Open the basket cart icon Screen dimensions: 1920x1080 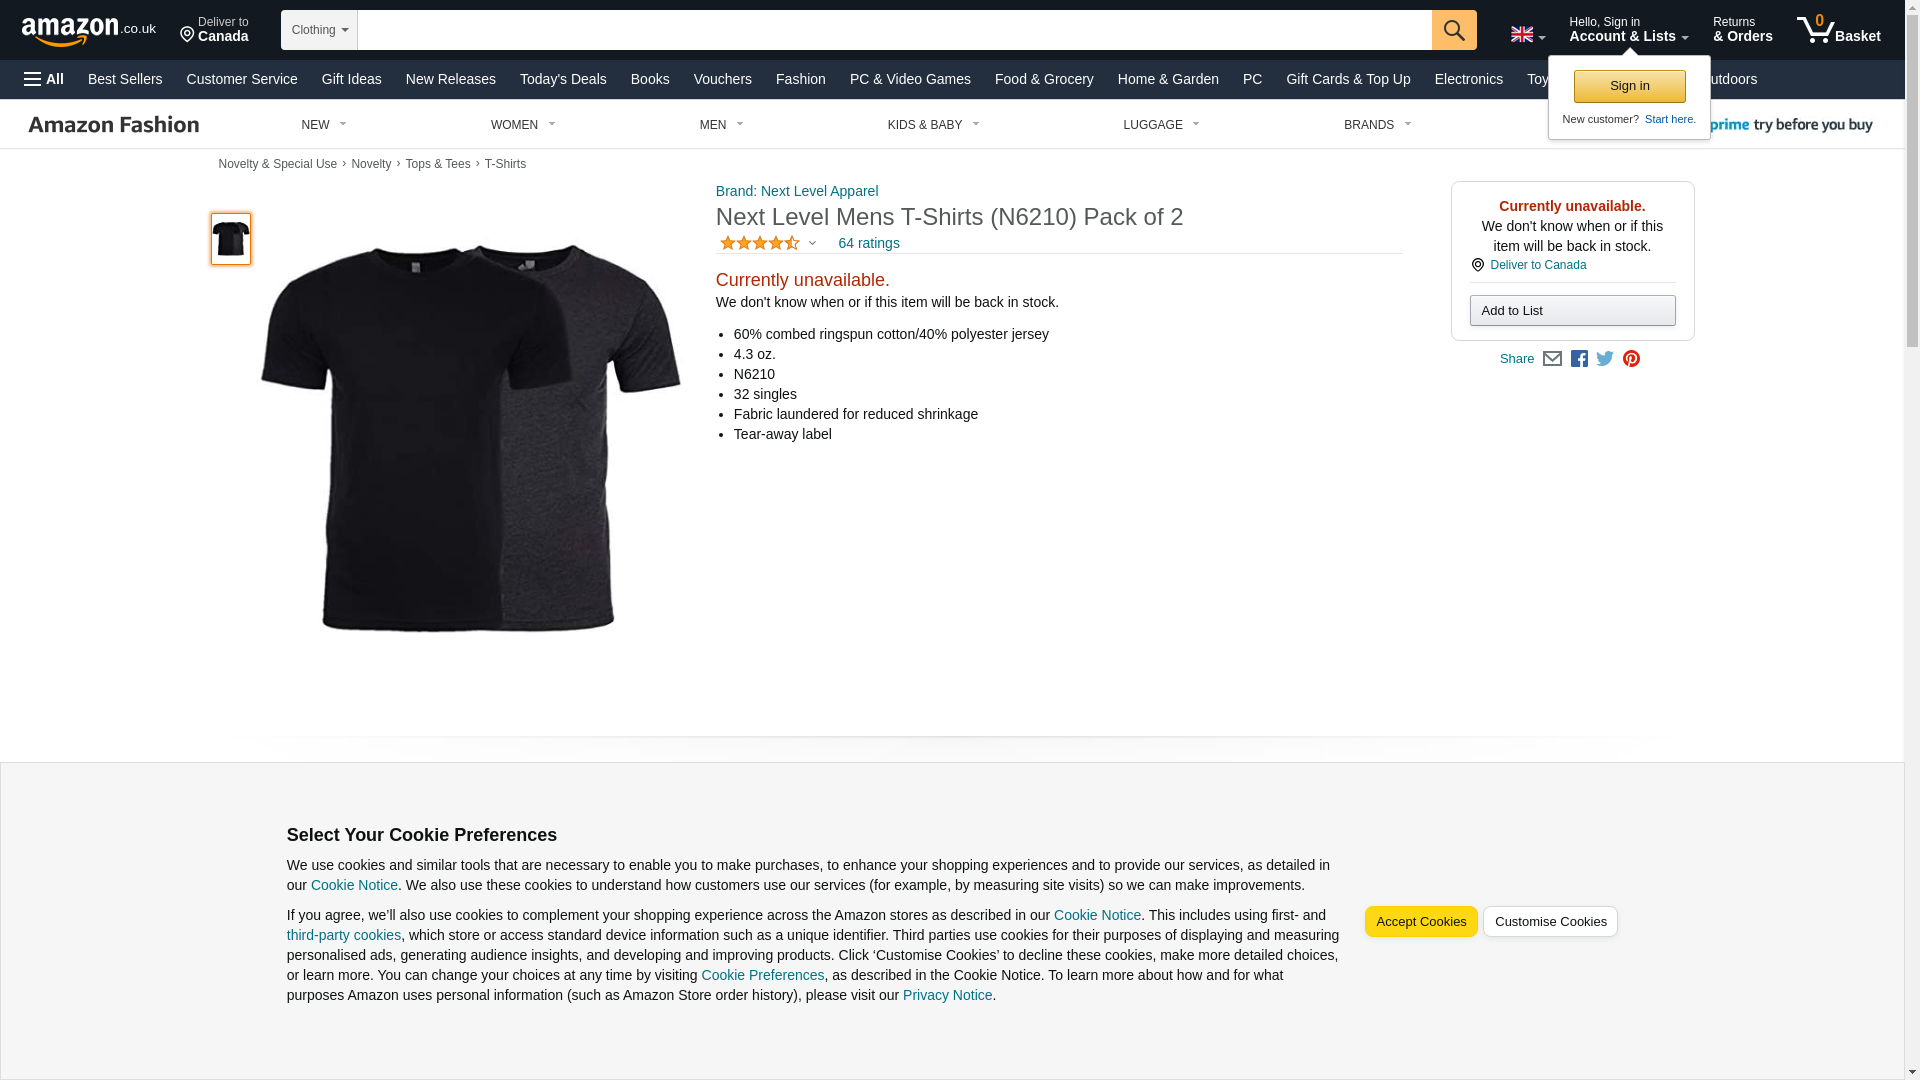pos(1837,30)
